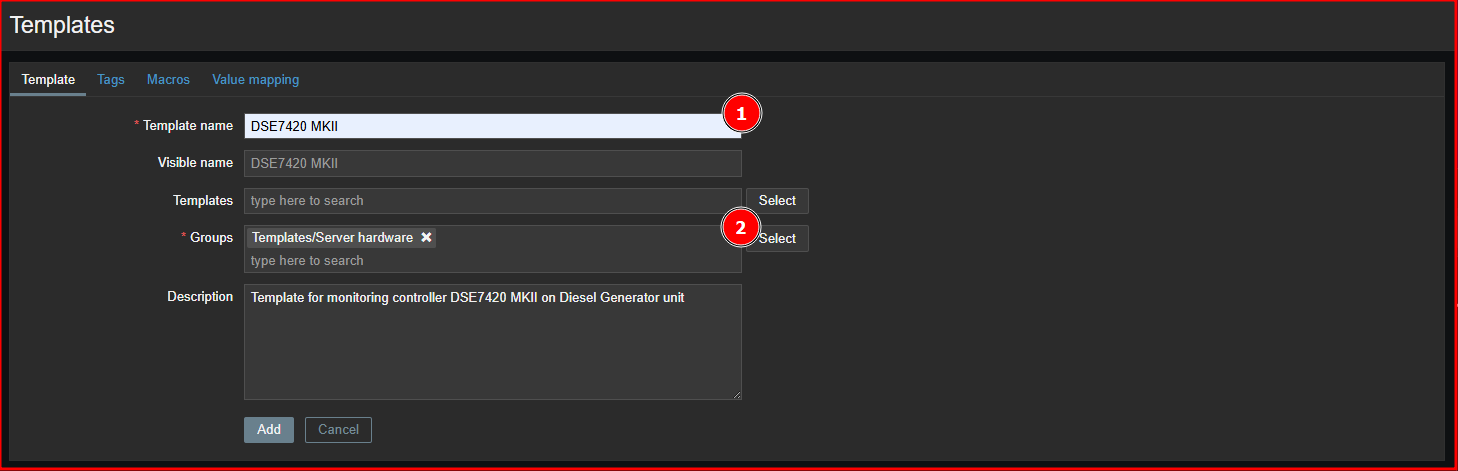This screenshot has height=471, width=1458.
Task: Click the Templates field label
Action: click(x=203, y=201)
